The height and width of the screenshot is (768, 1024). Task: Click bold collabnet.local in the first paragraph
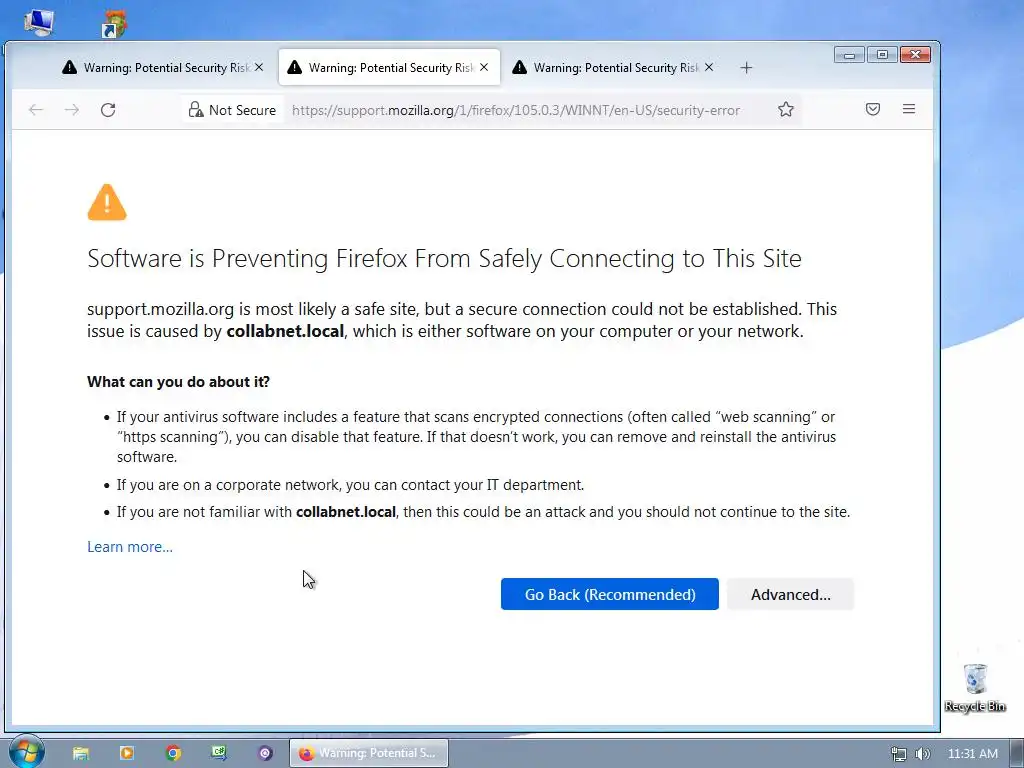click(285, 331)
